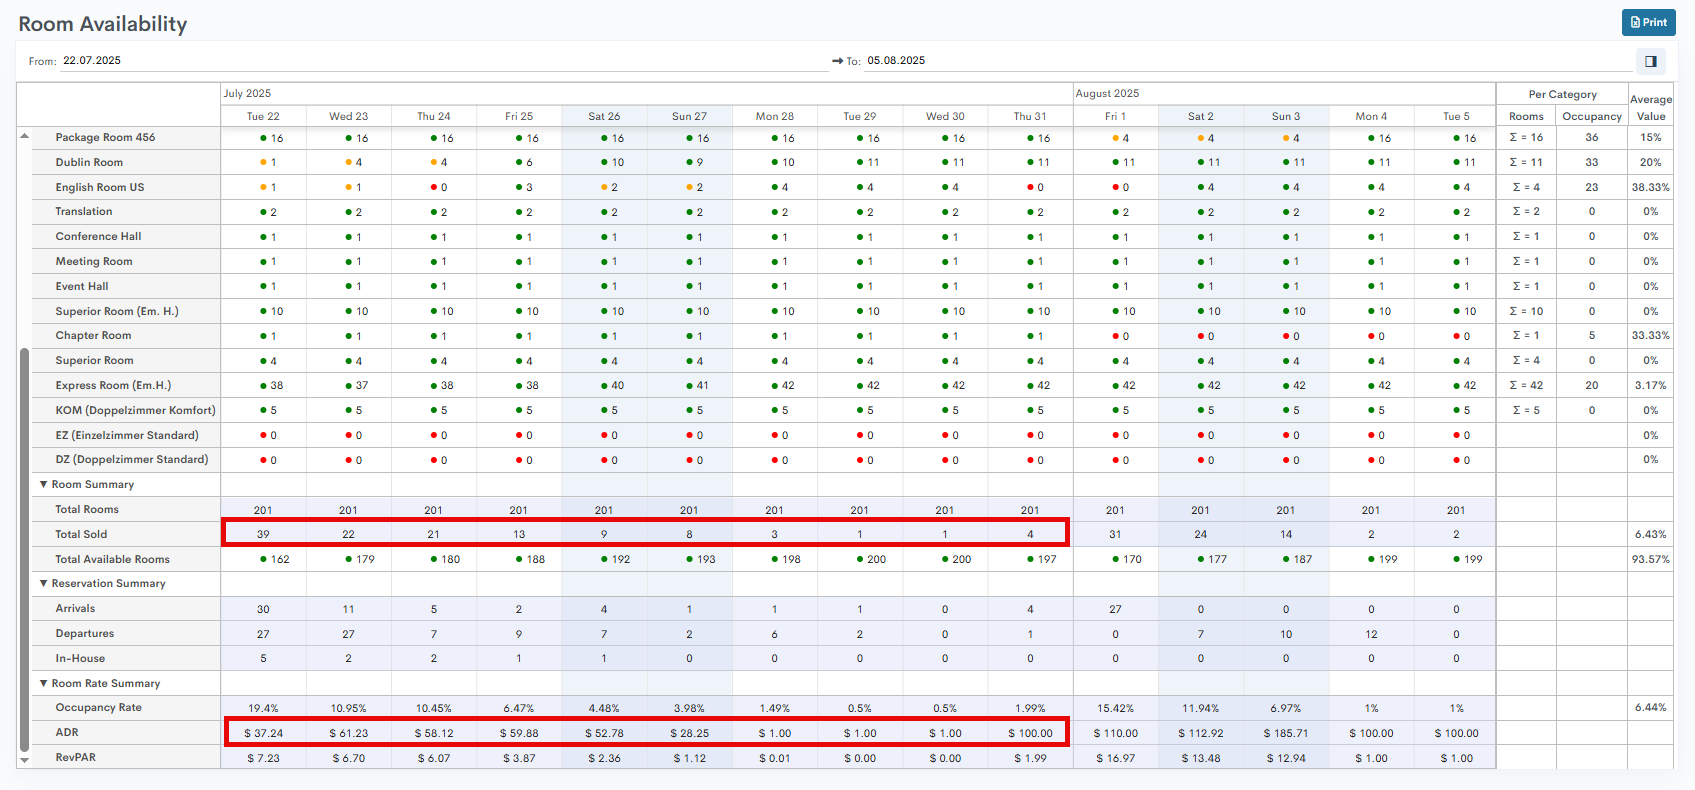Open the Chapter Room row label
The image size is (1695, 790).
tap(93, 336)
